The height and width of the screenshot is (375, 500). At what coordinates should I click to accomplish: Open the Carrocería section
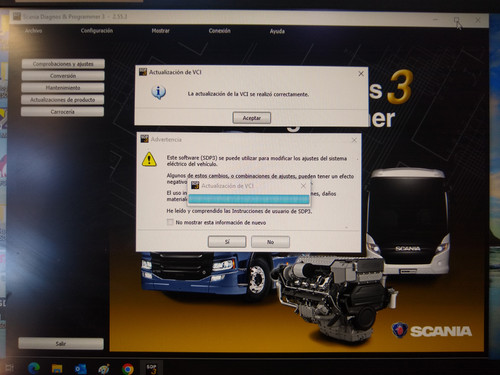tap(62, 112)
